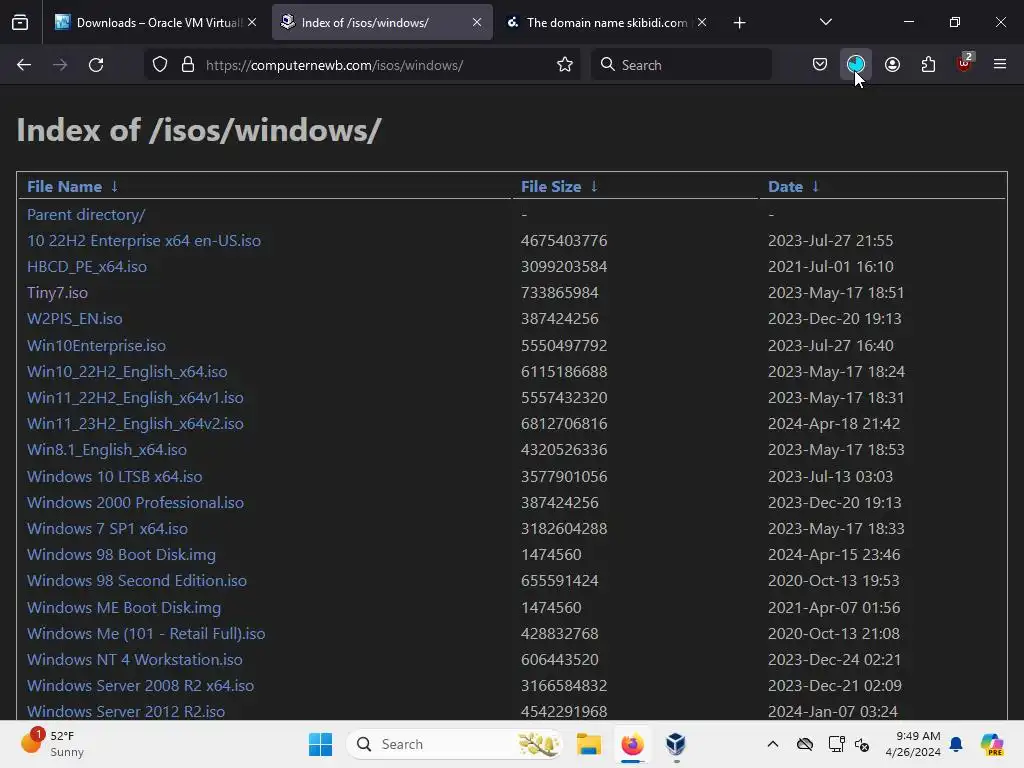Download Win11_23H2_English_x64v2.iso
The width and height of the screenshot is (1024, 768).
pos(135,424)
